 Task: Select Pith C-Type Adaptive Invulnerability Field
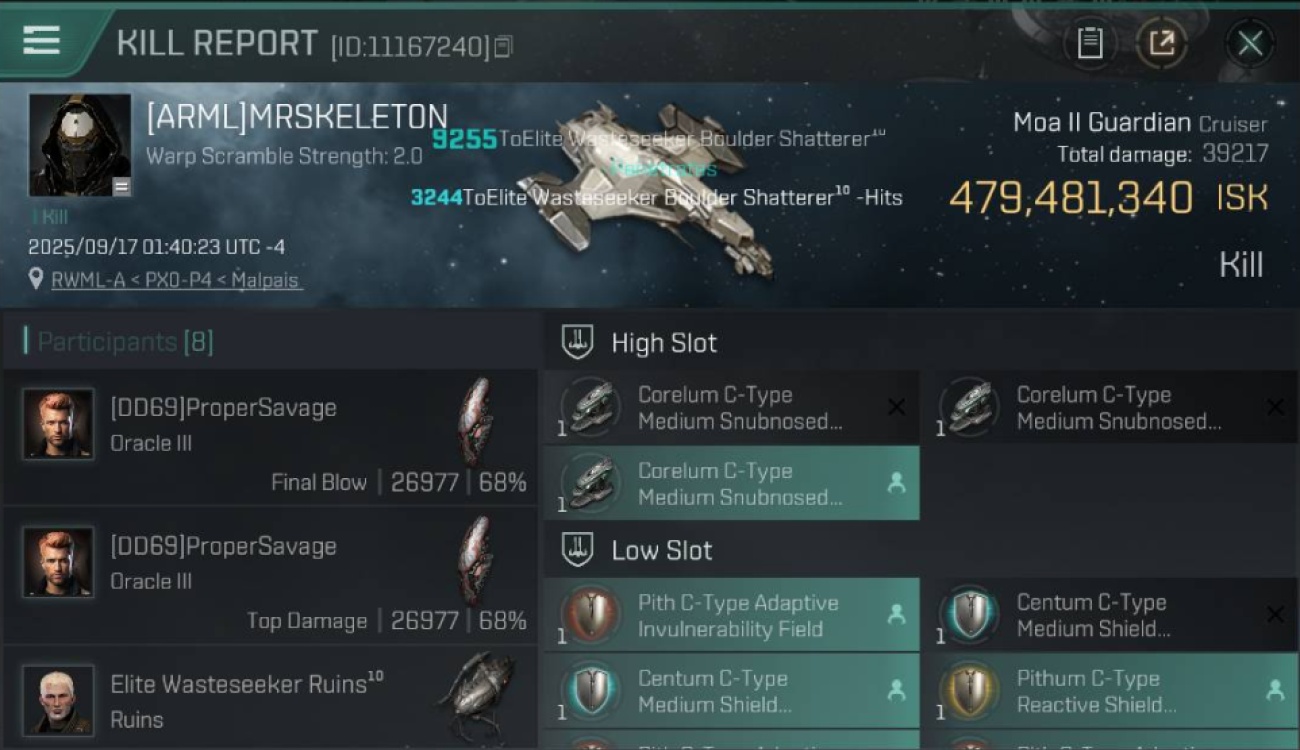730,616
